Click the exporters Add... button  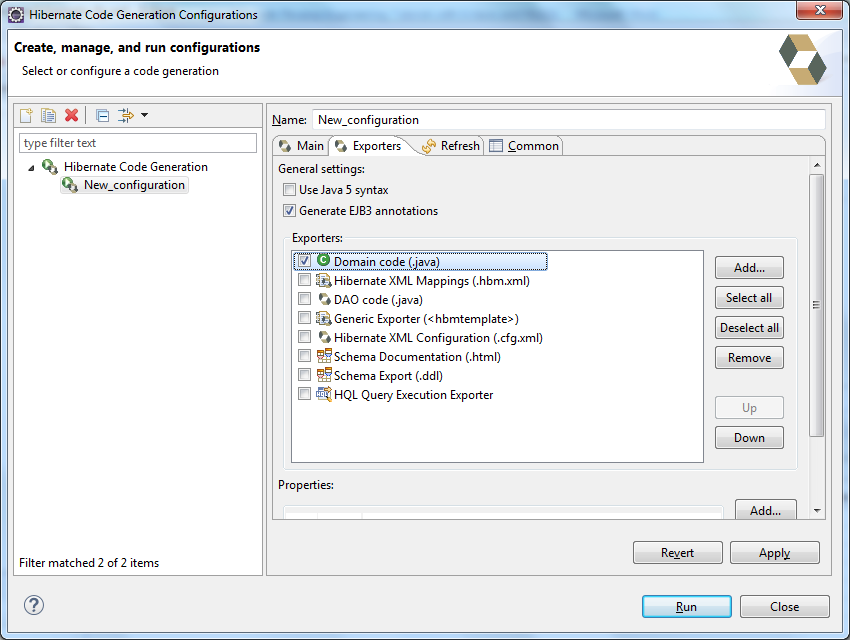[x=749, y=268]
